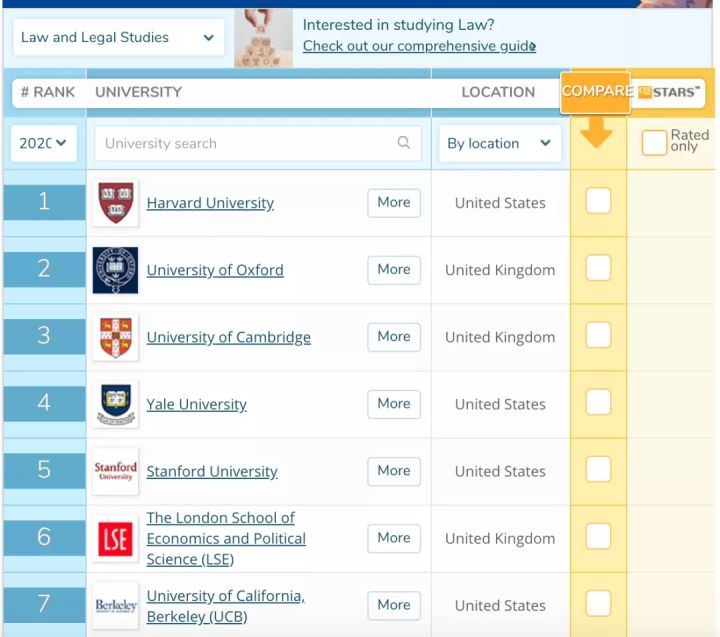Image resolution: width=720 pixels, height=637 pixels.
Task: Click the University of Oxford crest logo
Action: (115, 270)
